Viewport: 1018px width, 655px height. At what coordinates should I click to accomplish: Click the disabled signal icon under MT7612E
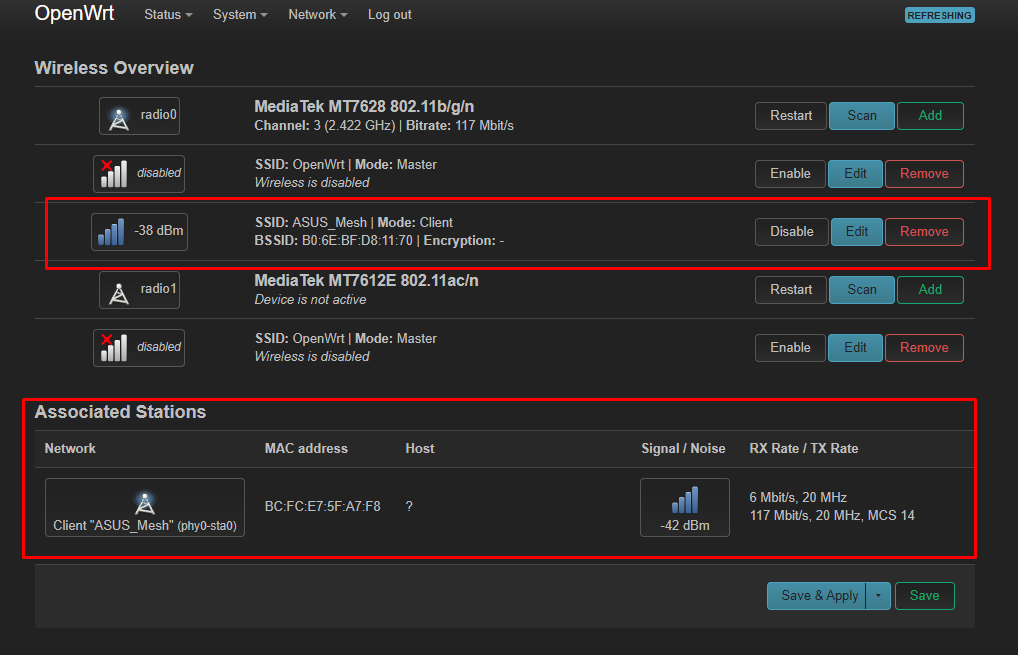(x=139, y=347)
